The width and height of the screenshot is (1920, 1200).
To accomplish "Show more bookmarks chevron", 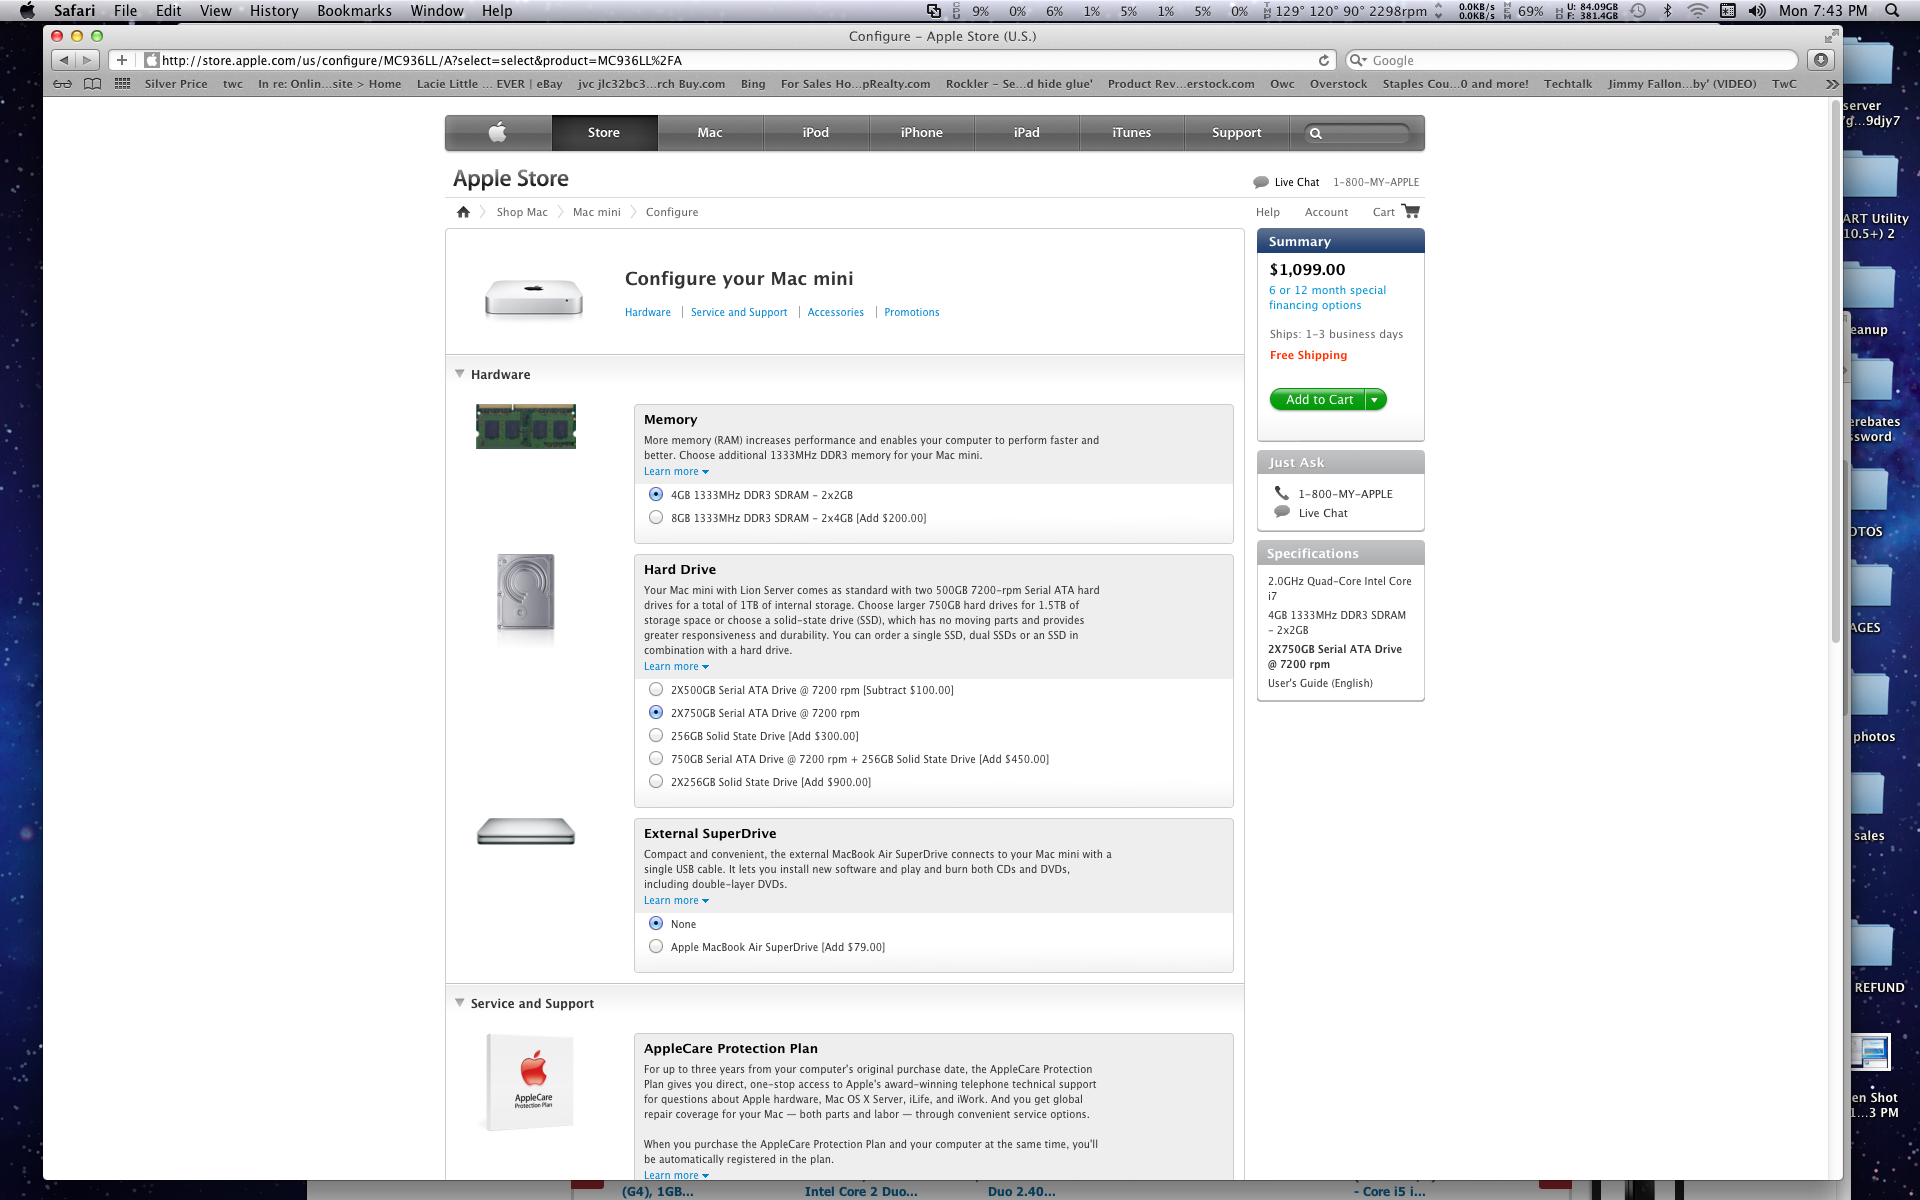I will point(1831,84).
